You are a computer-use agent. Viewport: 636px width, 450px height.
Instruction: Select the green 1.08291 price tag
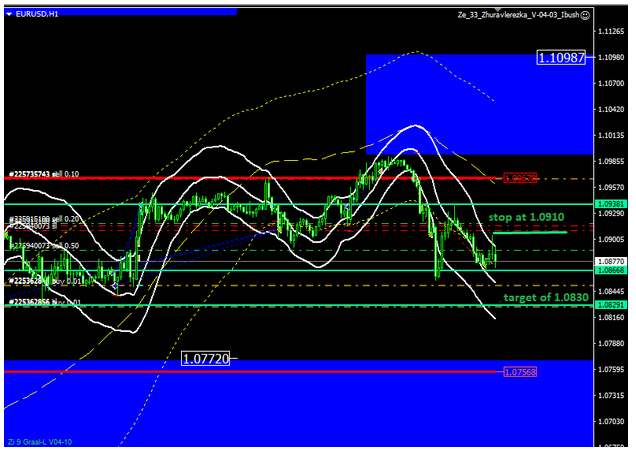point(609,304)
